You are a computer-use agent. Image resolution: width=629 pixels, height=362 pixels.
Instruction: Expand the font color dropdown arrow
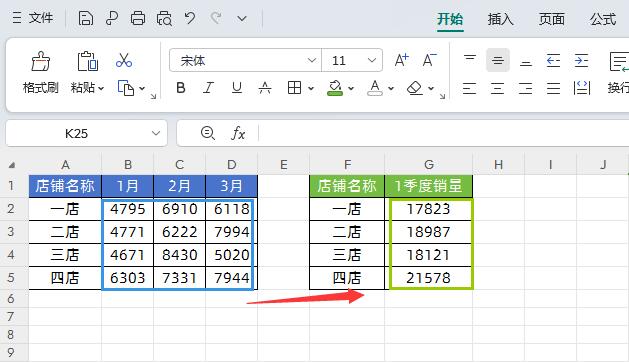point(391,88)
